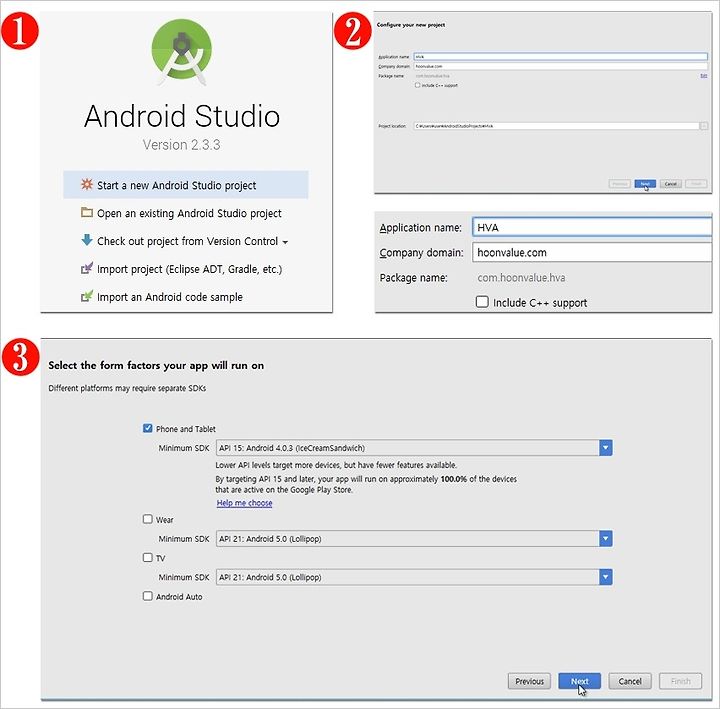The image size is (720, 709).
Task: Click the "Select the form factors" heading
Action: tap(156, 366)
